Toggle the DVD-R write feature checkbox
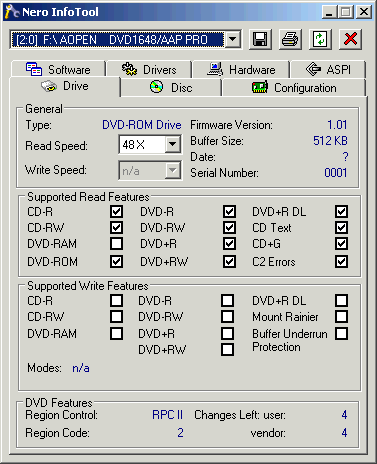 (227, 300)
